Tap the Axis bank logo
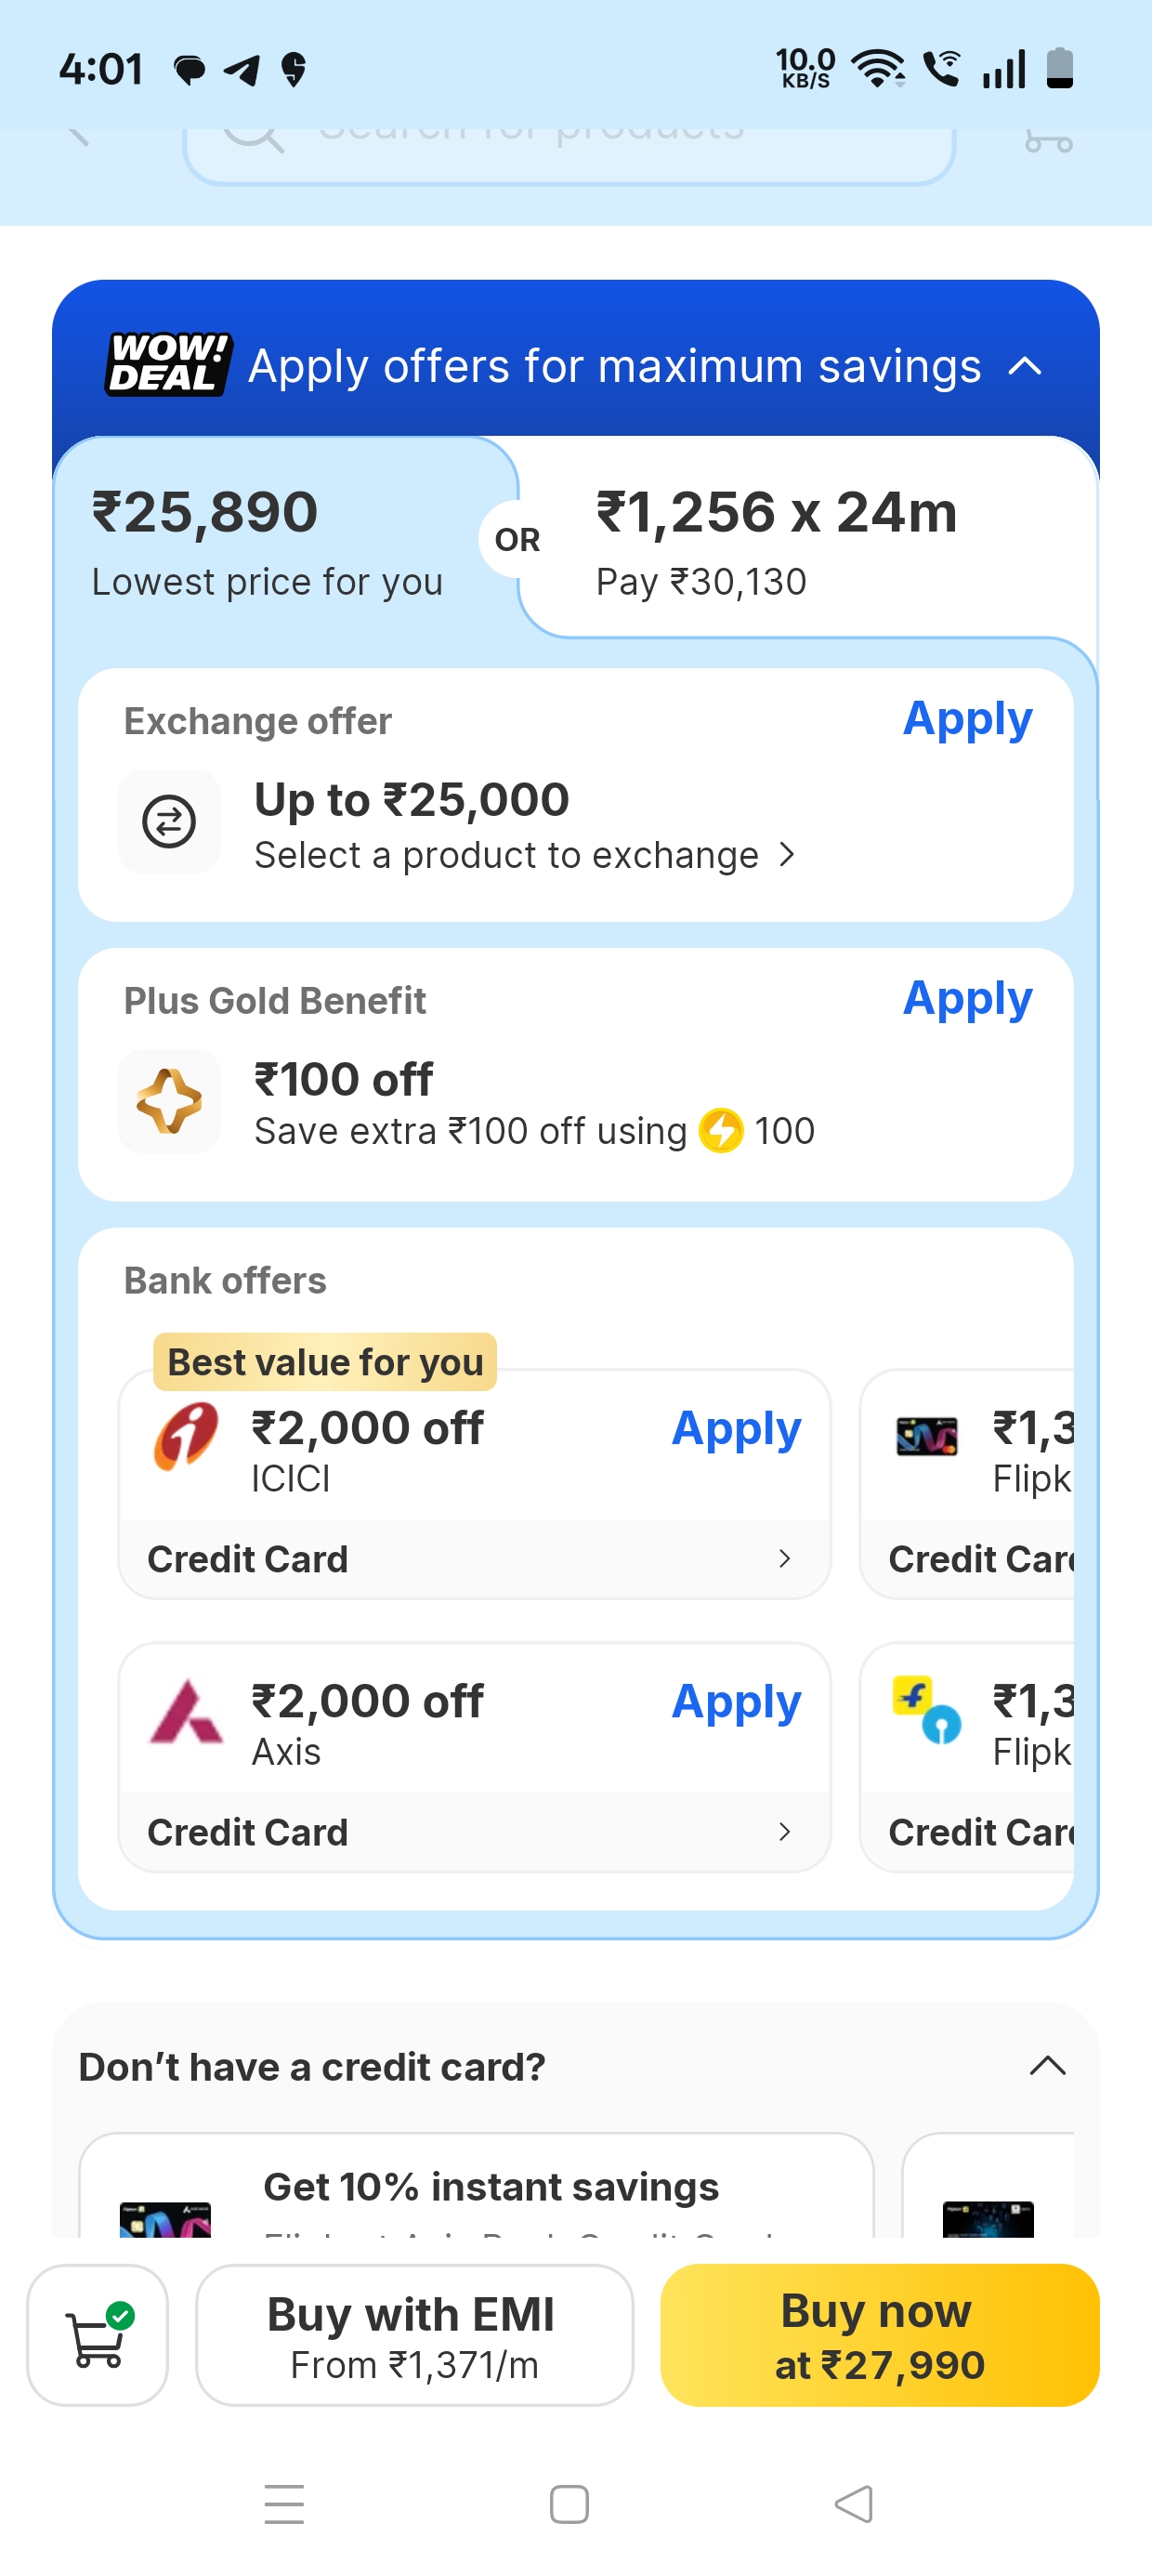This screenshot has height=2576, width=1152. [186, 1711]
